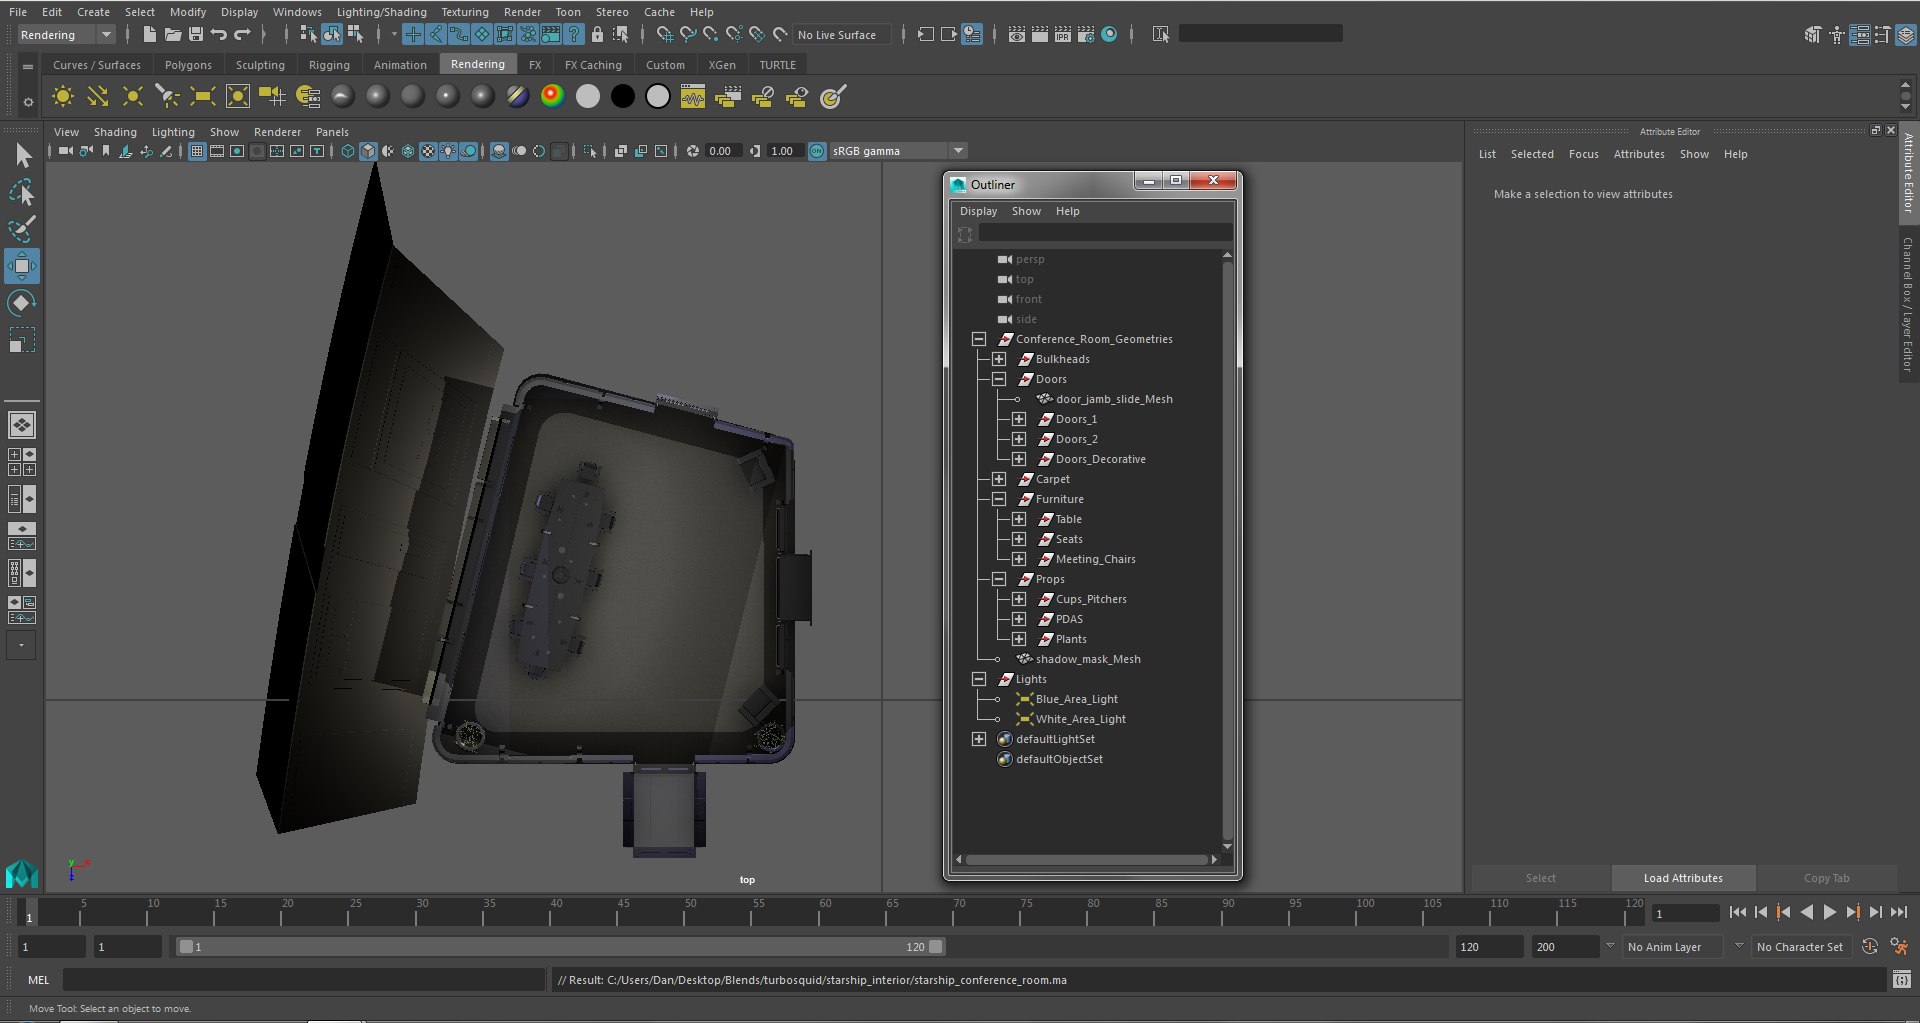Open the IPR render icon

point(1062,35)
